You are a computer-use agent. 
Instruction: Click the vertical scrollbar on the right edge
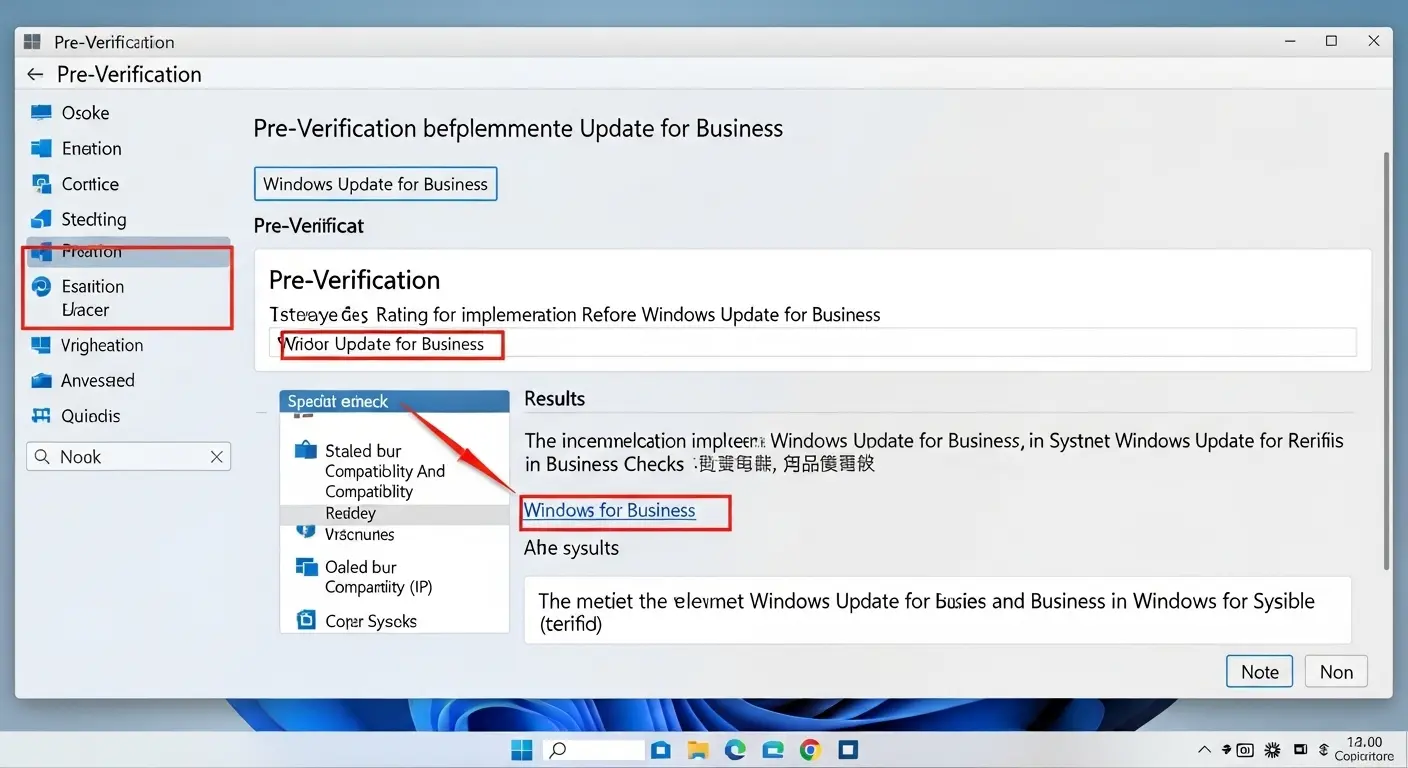pyautogui.click(x=1385, y=360)
